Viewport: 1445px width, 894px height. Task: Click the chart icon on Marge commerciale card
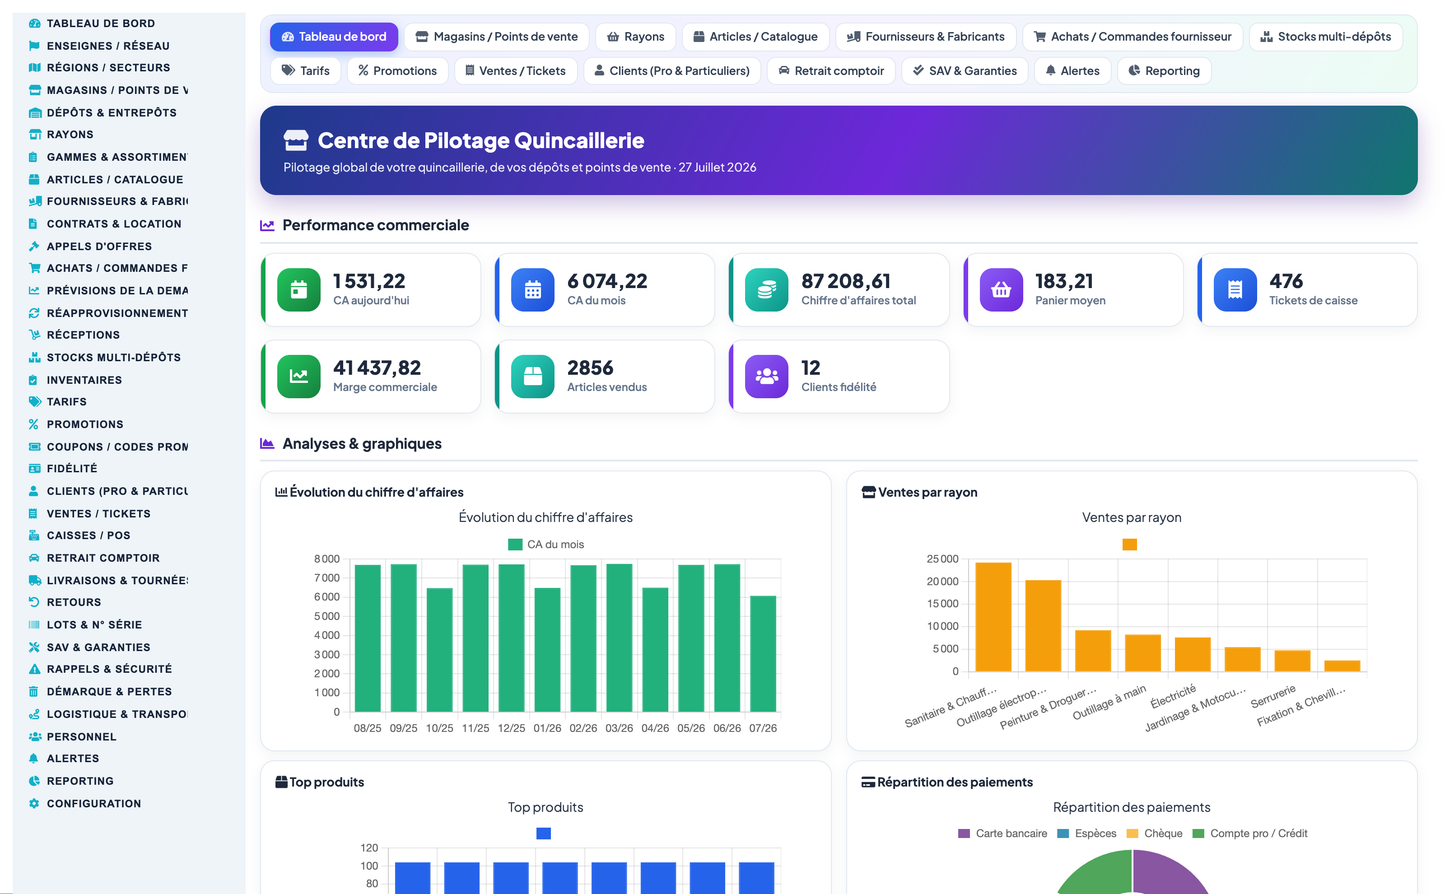[x=298, y=377]
